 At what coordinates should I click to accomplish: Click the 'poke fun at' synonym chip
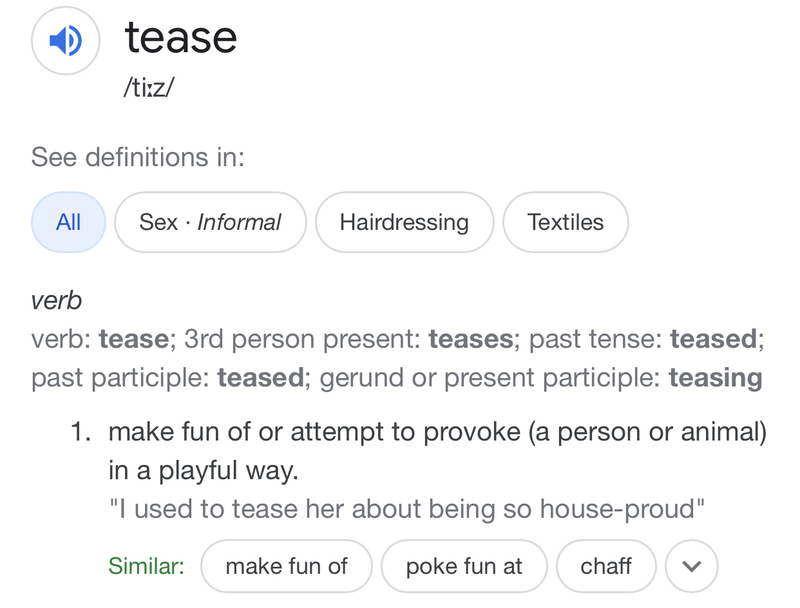(464, 566)
